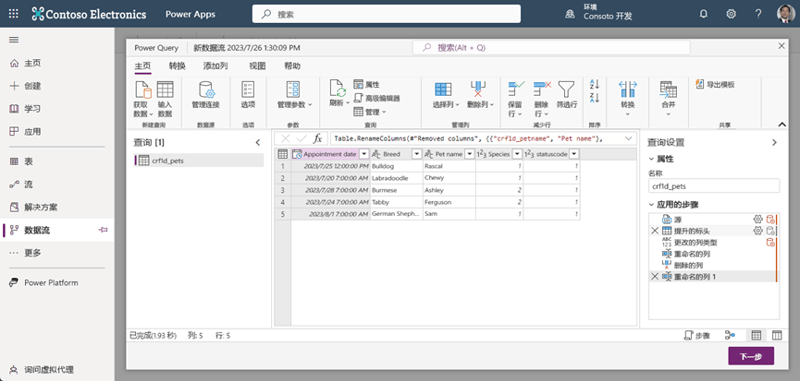The image size is (800, 381).
Task: Click the sort ascending A-Z icon
Action: [594, 85]
